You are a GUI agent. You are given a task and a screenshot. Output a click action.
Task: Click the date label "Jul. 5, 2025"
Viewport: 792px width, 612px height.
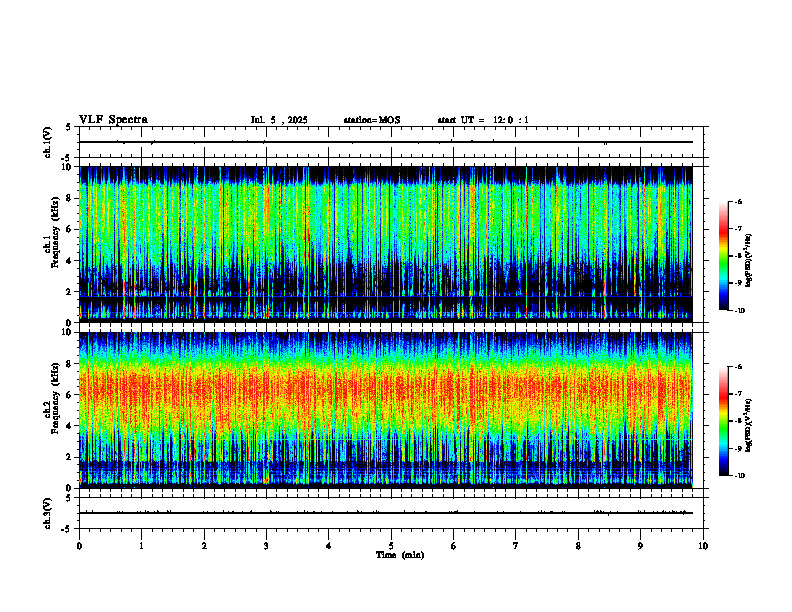[279, 120]
